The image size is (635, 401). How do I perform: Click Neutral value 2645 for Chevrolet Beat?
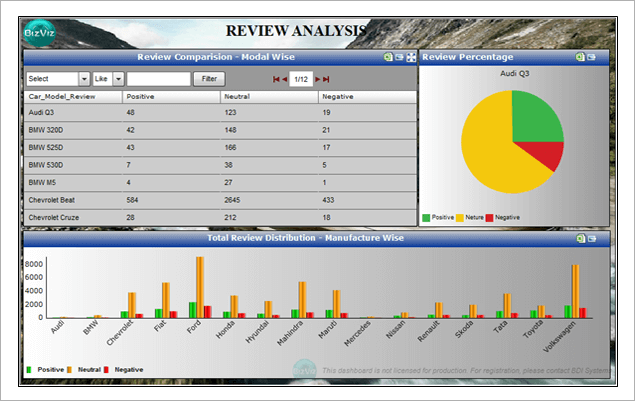232,200
